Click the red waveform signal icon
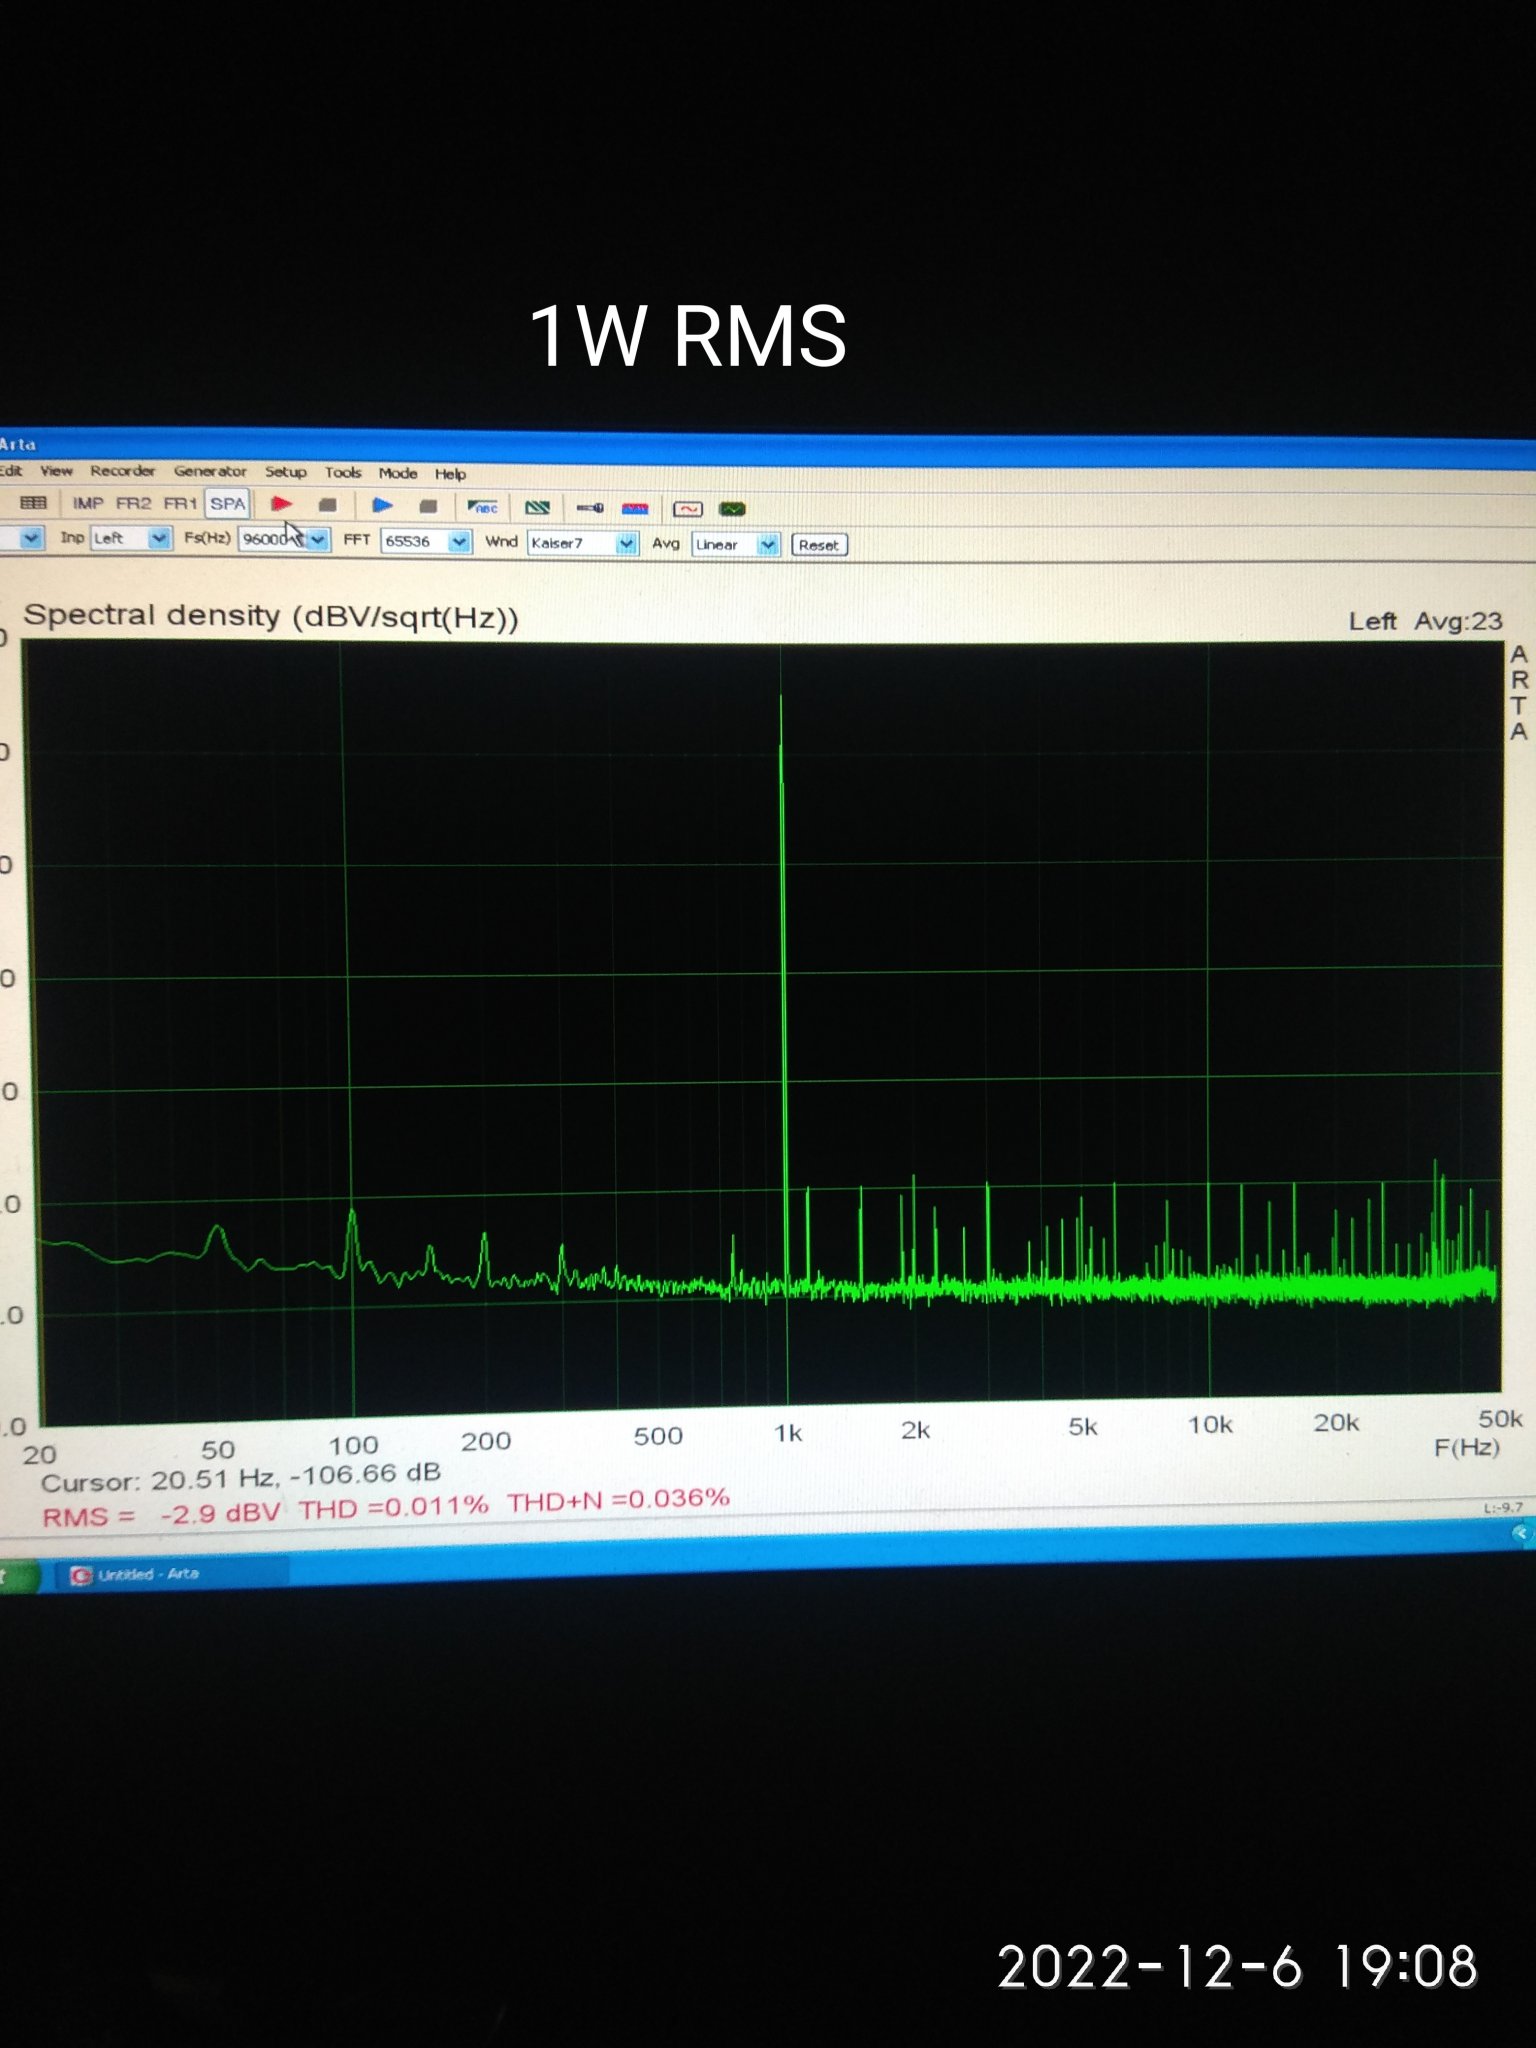Screen dimensions: 1536x2048 tap(688, 509)
